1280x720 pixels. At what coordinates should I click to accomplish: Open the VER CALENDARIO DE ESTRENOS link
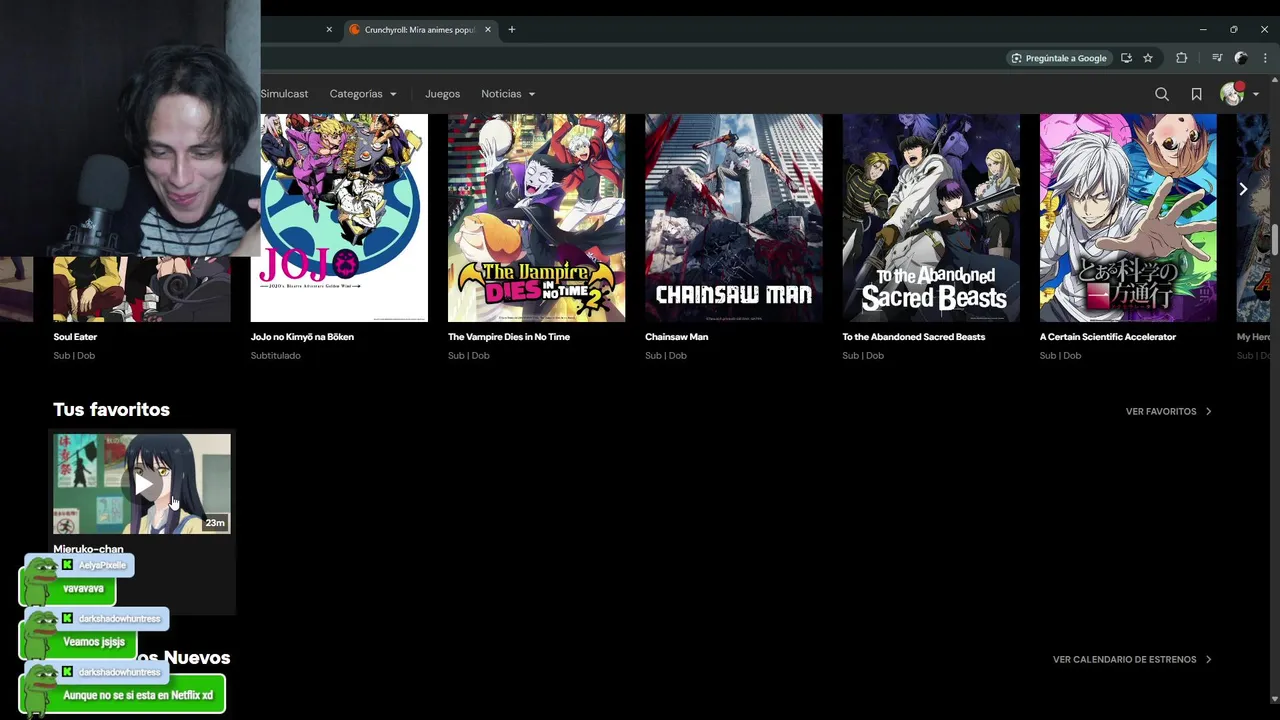tap(1132, 659)
